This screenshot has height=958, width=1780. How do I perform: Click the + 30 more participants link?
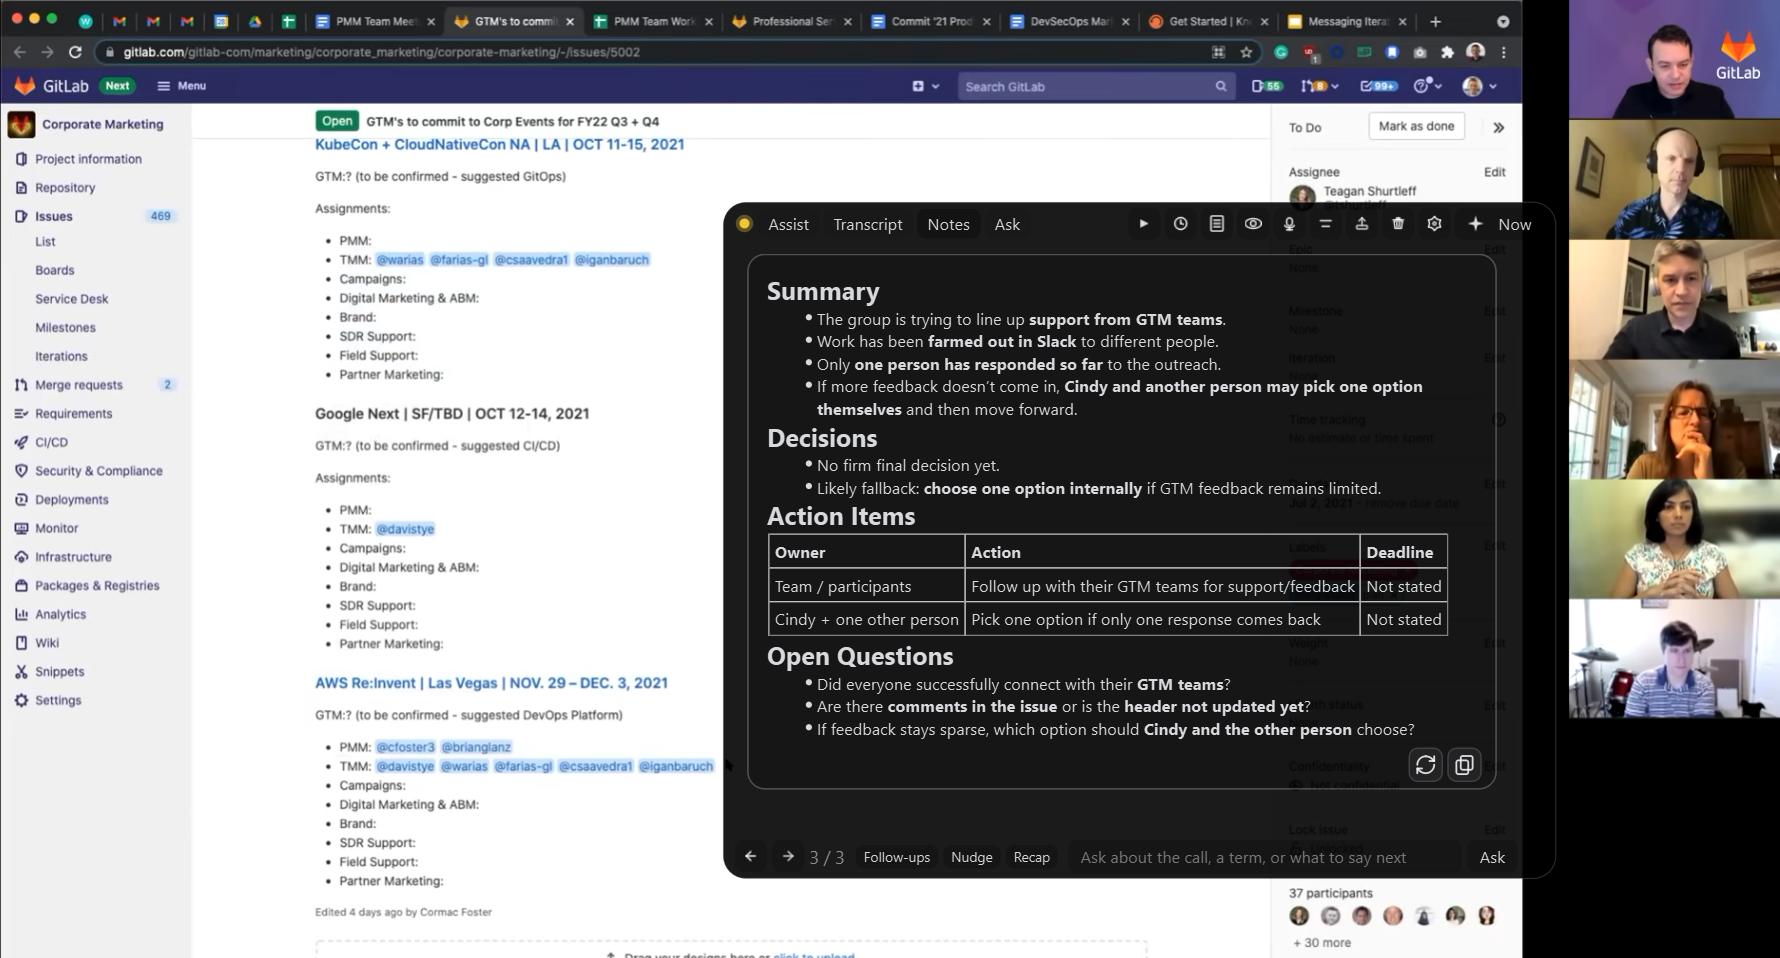point(1322,943)
